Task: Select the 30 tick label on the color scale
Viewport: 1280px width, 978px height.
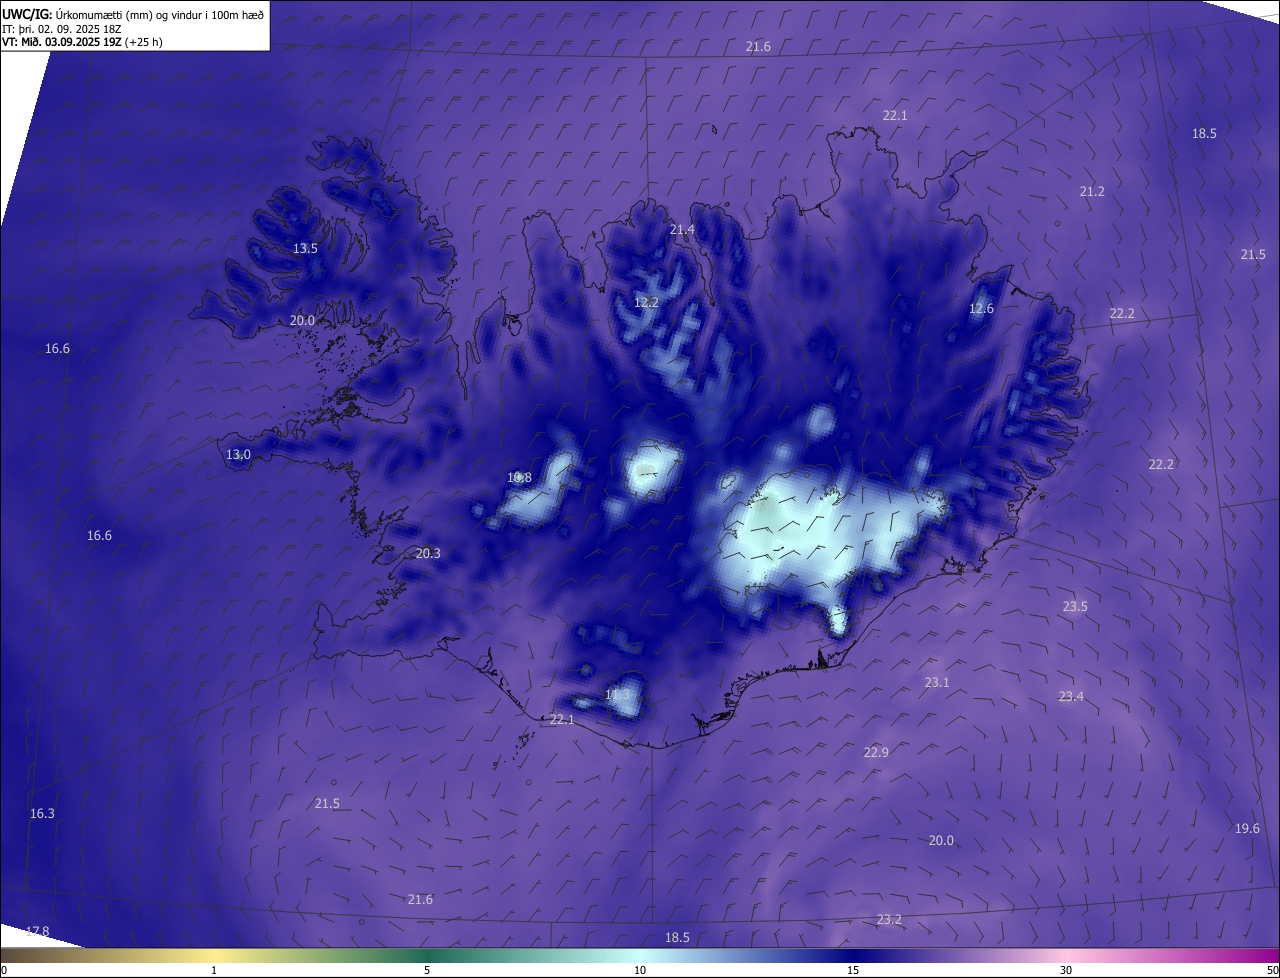Action: [x=1066, y=970]
